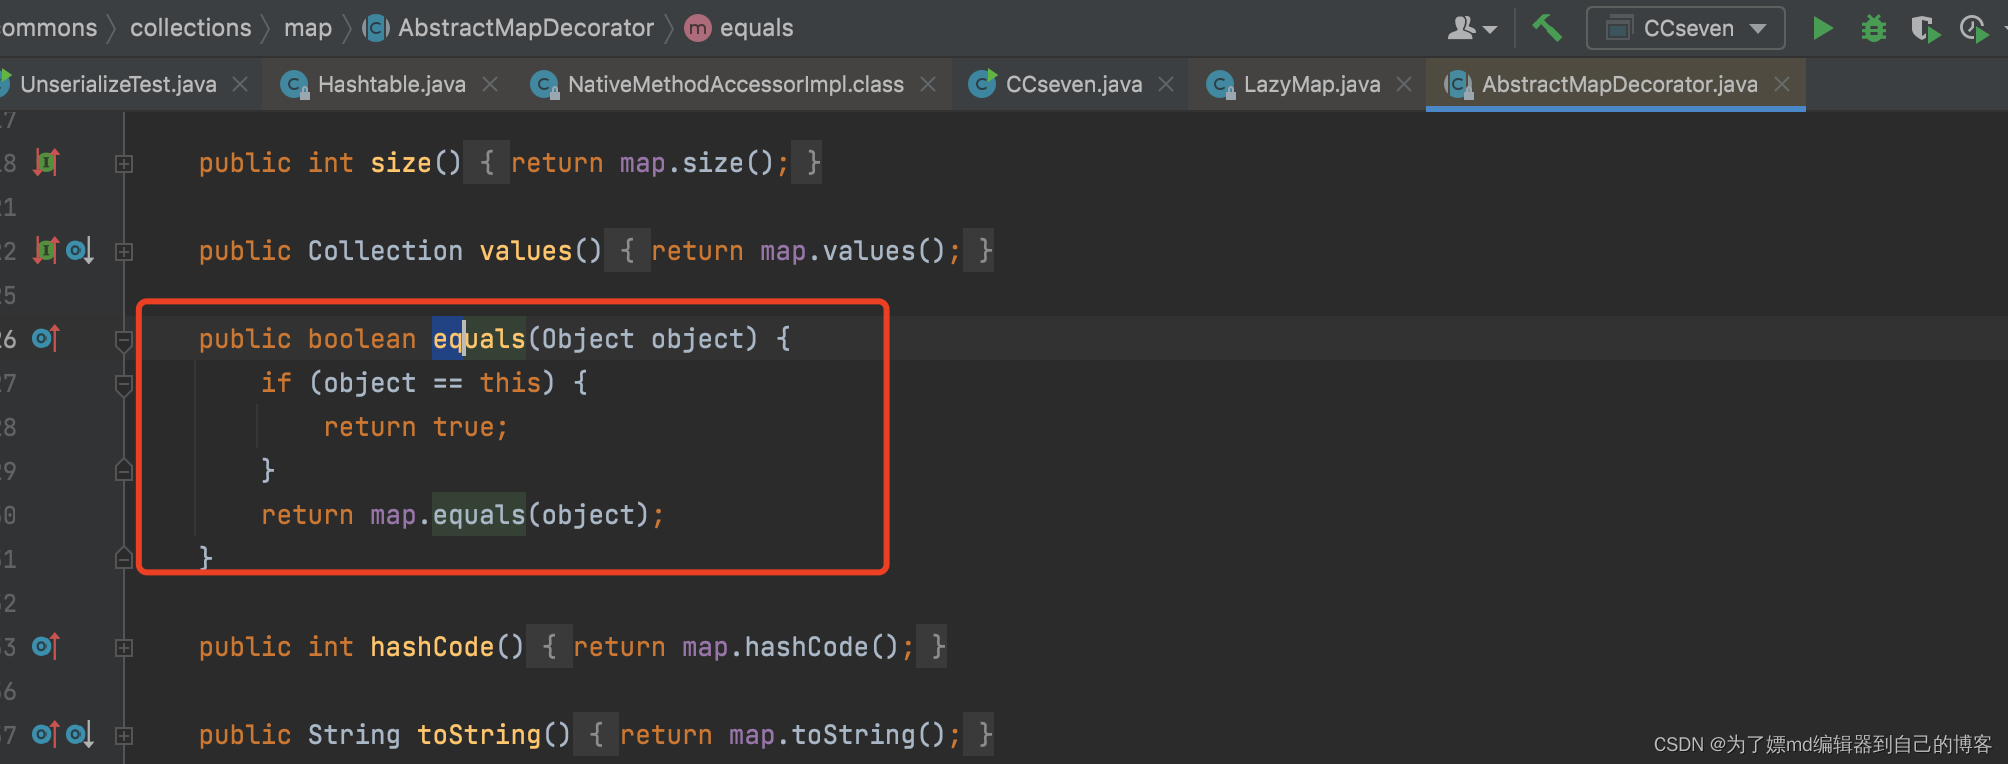Viewport: 2008px width, 764px height.
Task: Close the CCseven.java tab
Action: click(x=1166, y=84)
